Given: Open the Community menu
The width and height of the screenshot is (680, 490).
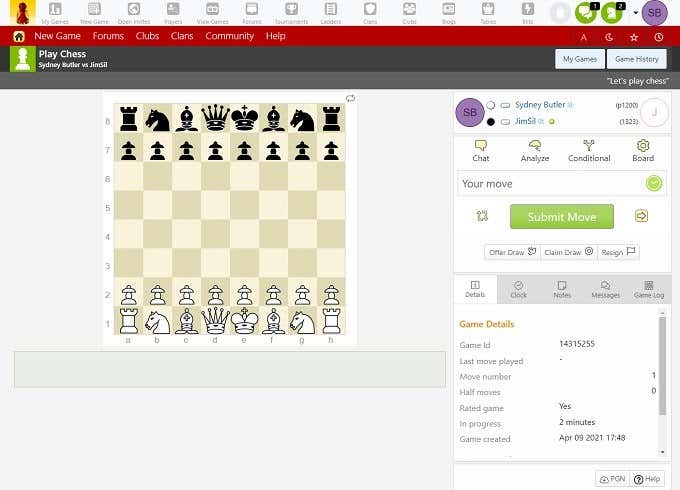Looking at the screenshot, I should point(229,36).
